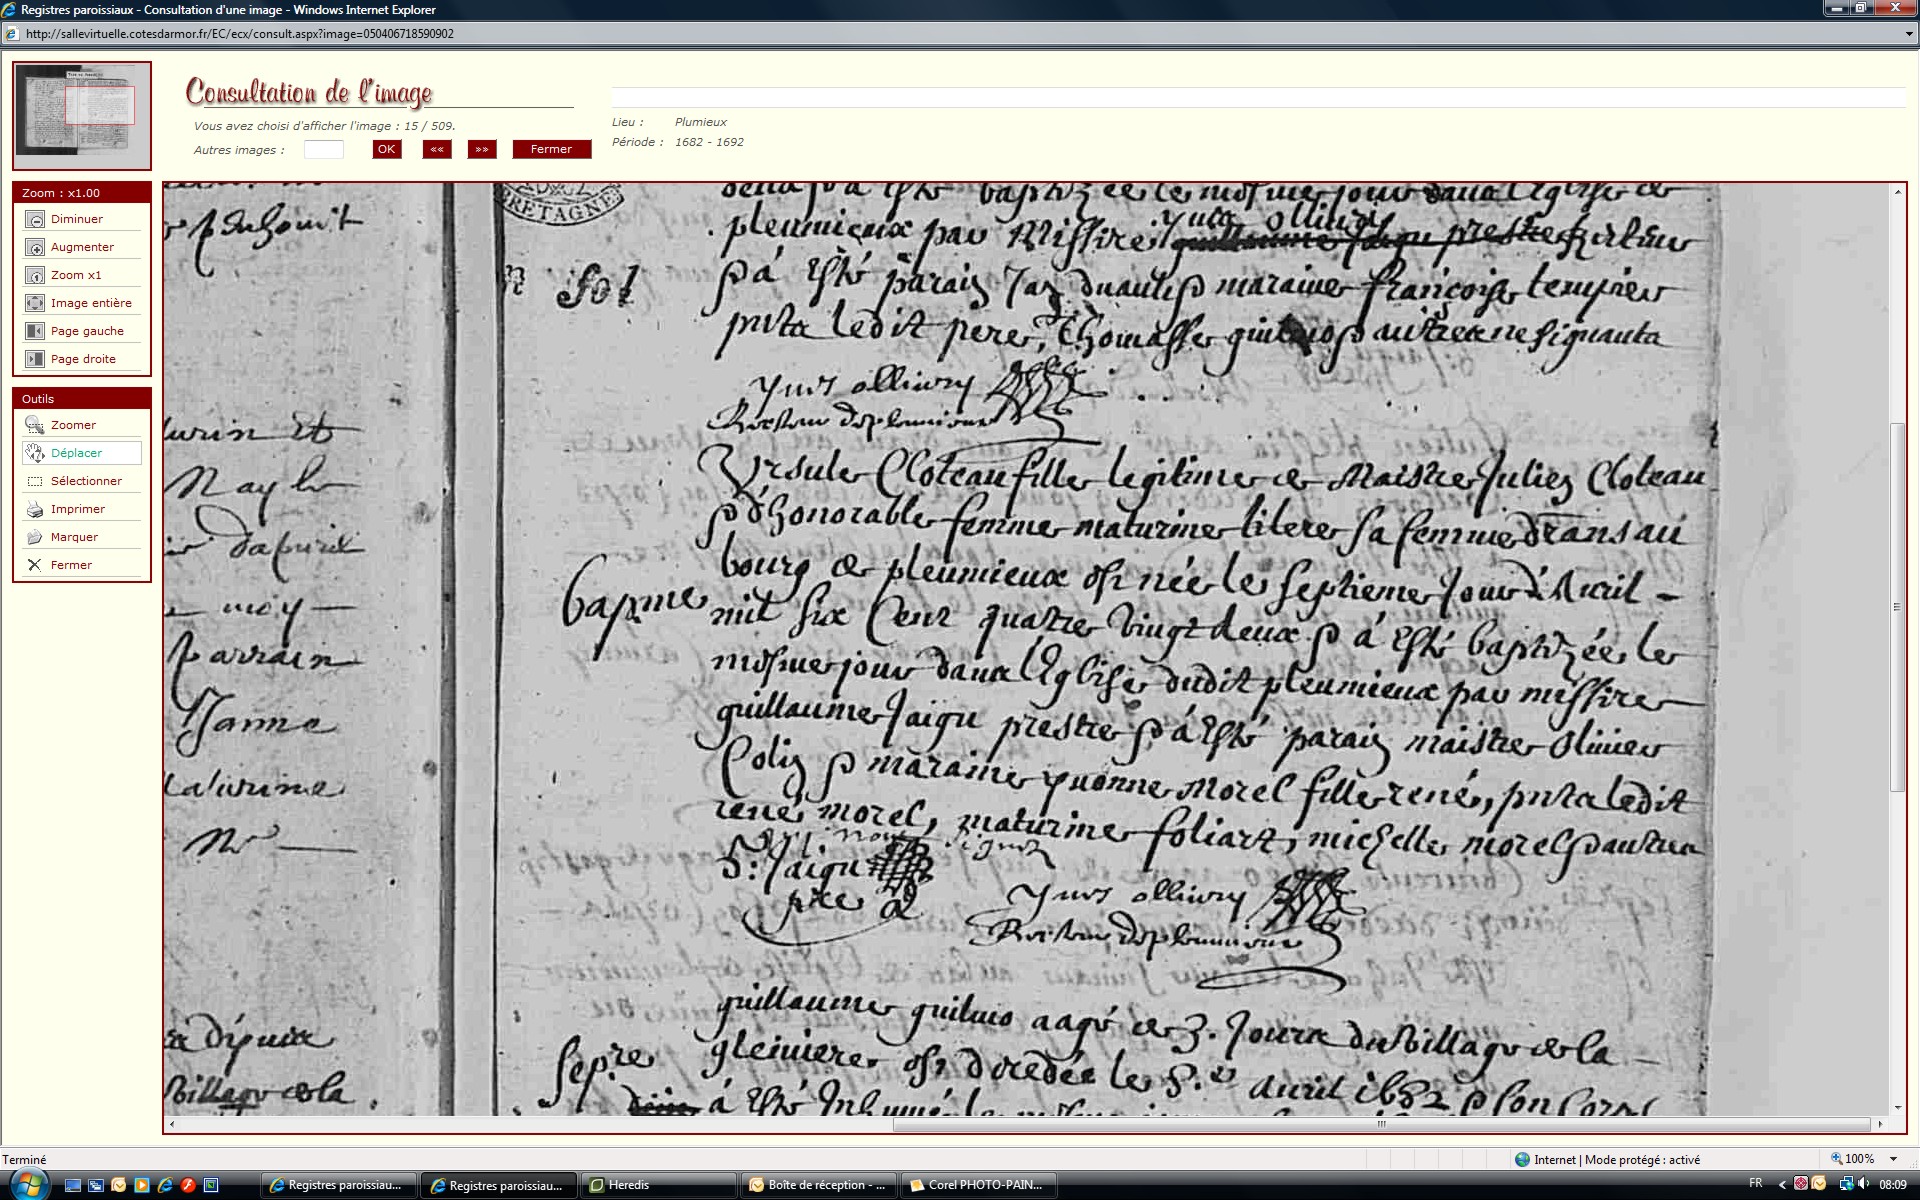The image size is (1920, 1200).
Task: Show right page with Page droite icon
Action: 35,359
